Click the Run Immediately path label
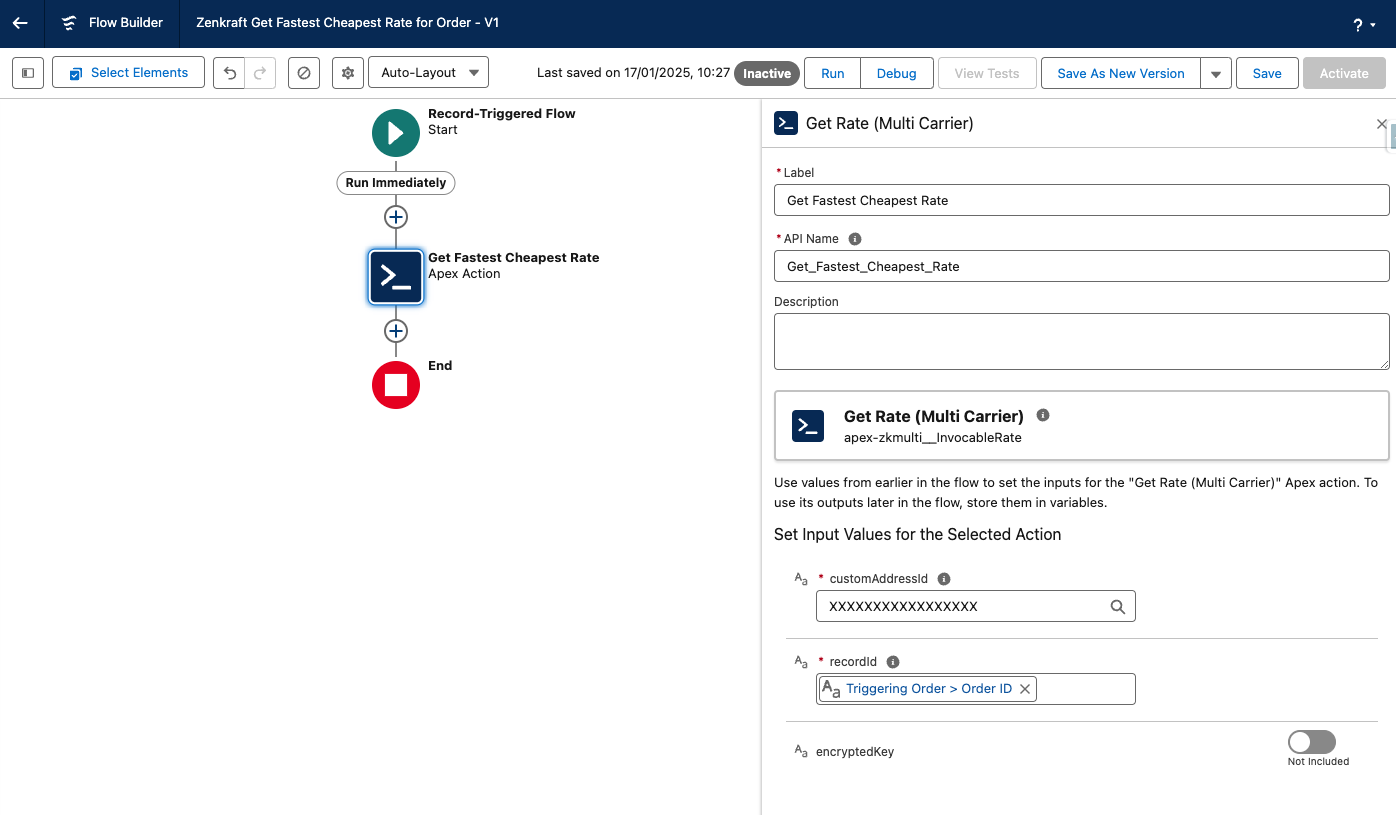Screen dimensions: 1396x815 (396, 183)
